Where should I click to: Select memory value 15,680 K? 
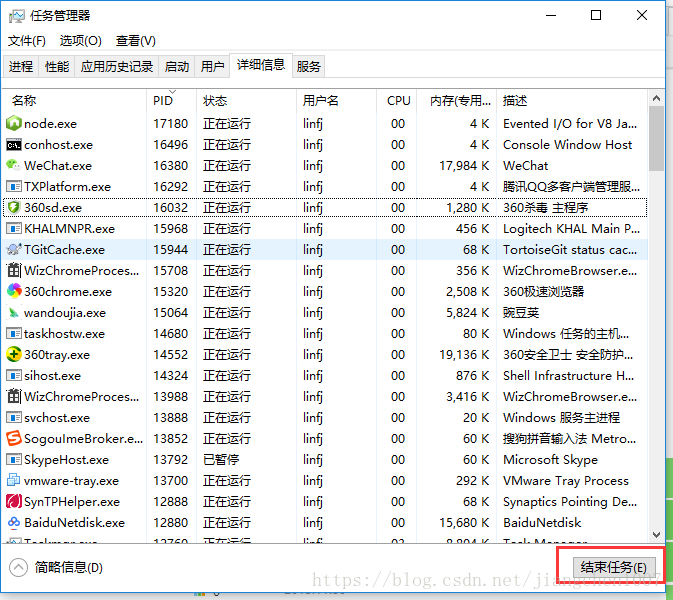pyautogui.click(x=464, y=523)
